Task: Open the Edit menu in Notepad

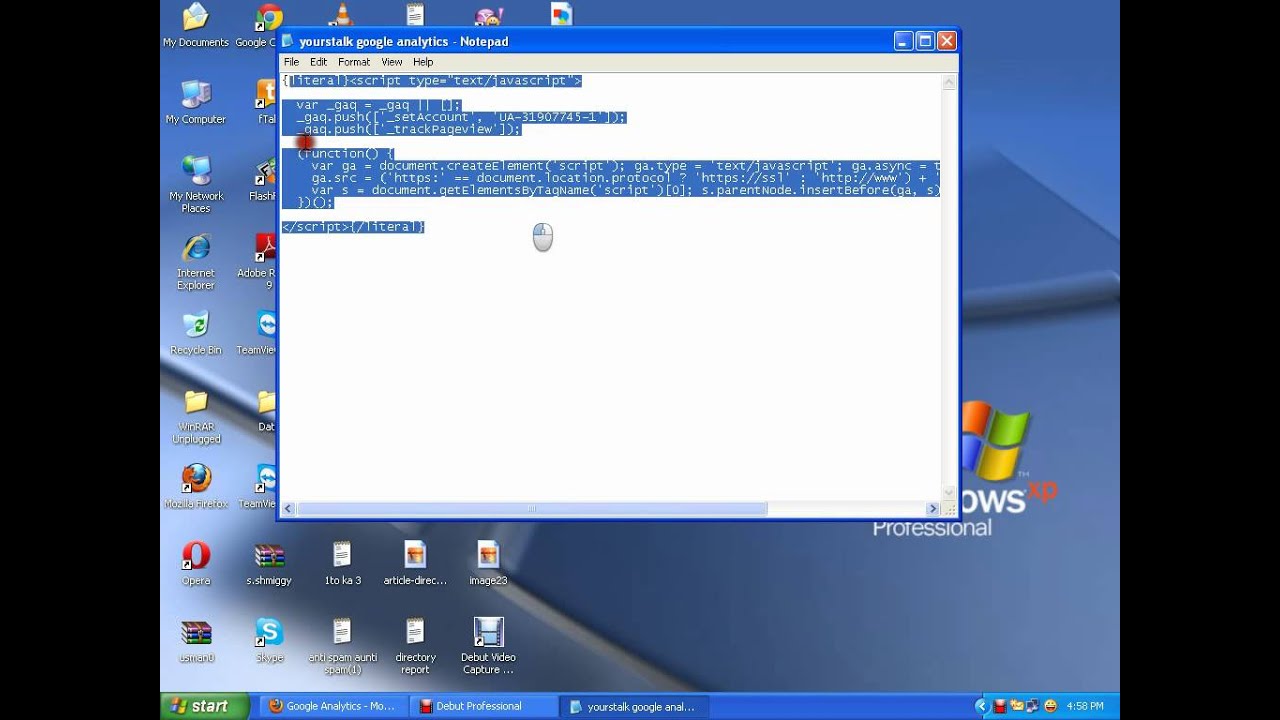Action: point(318,62)
